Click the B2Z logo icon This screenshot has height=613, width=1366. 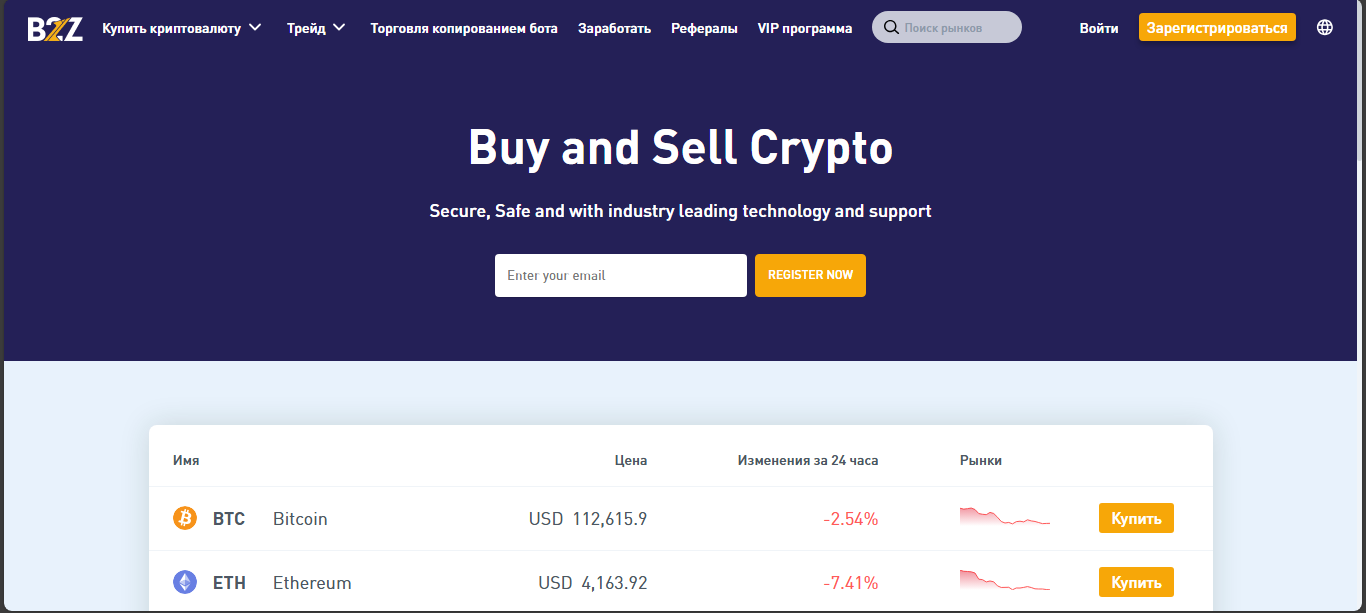click(55, 28)
